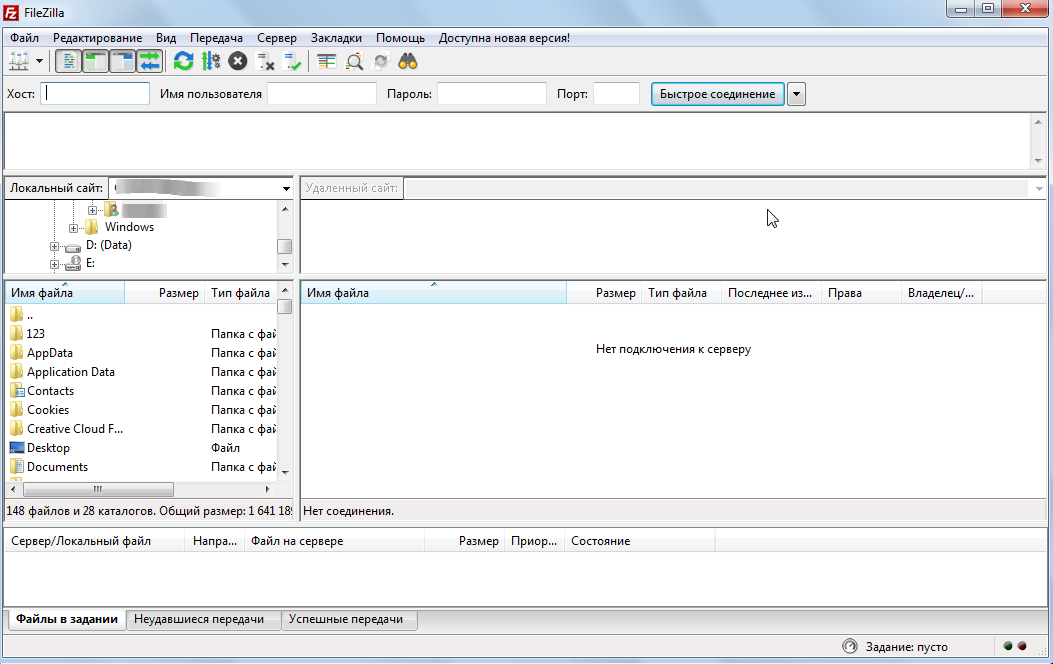Click the Быстрое соединение button
The height and width of the screenshot is (664, 1053).
coord(717,94)
